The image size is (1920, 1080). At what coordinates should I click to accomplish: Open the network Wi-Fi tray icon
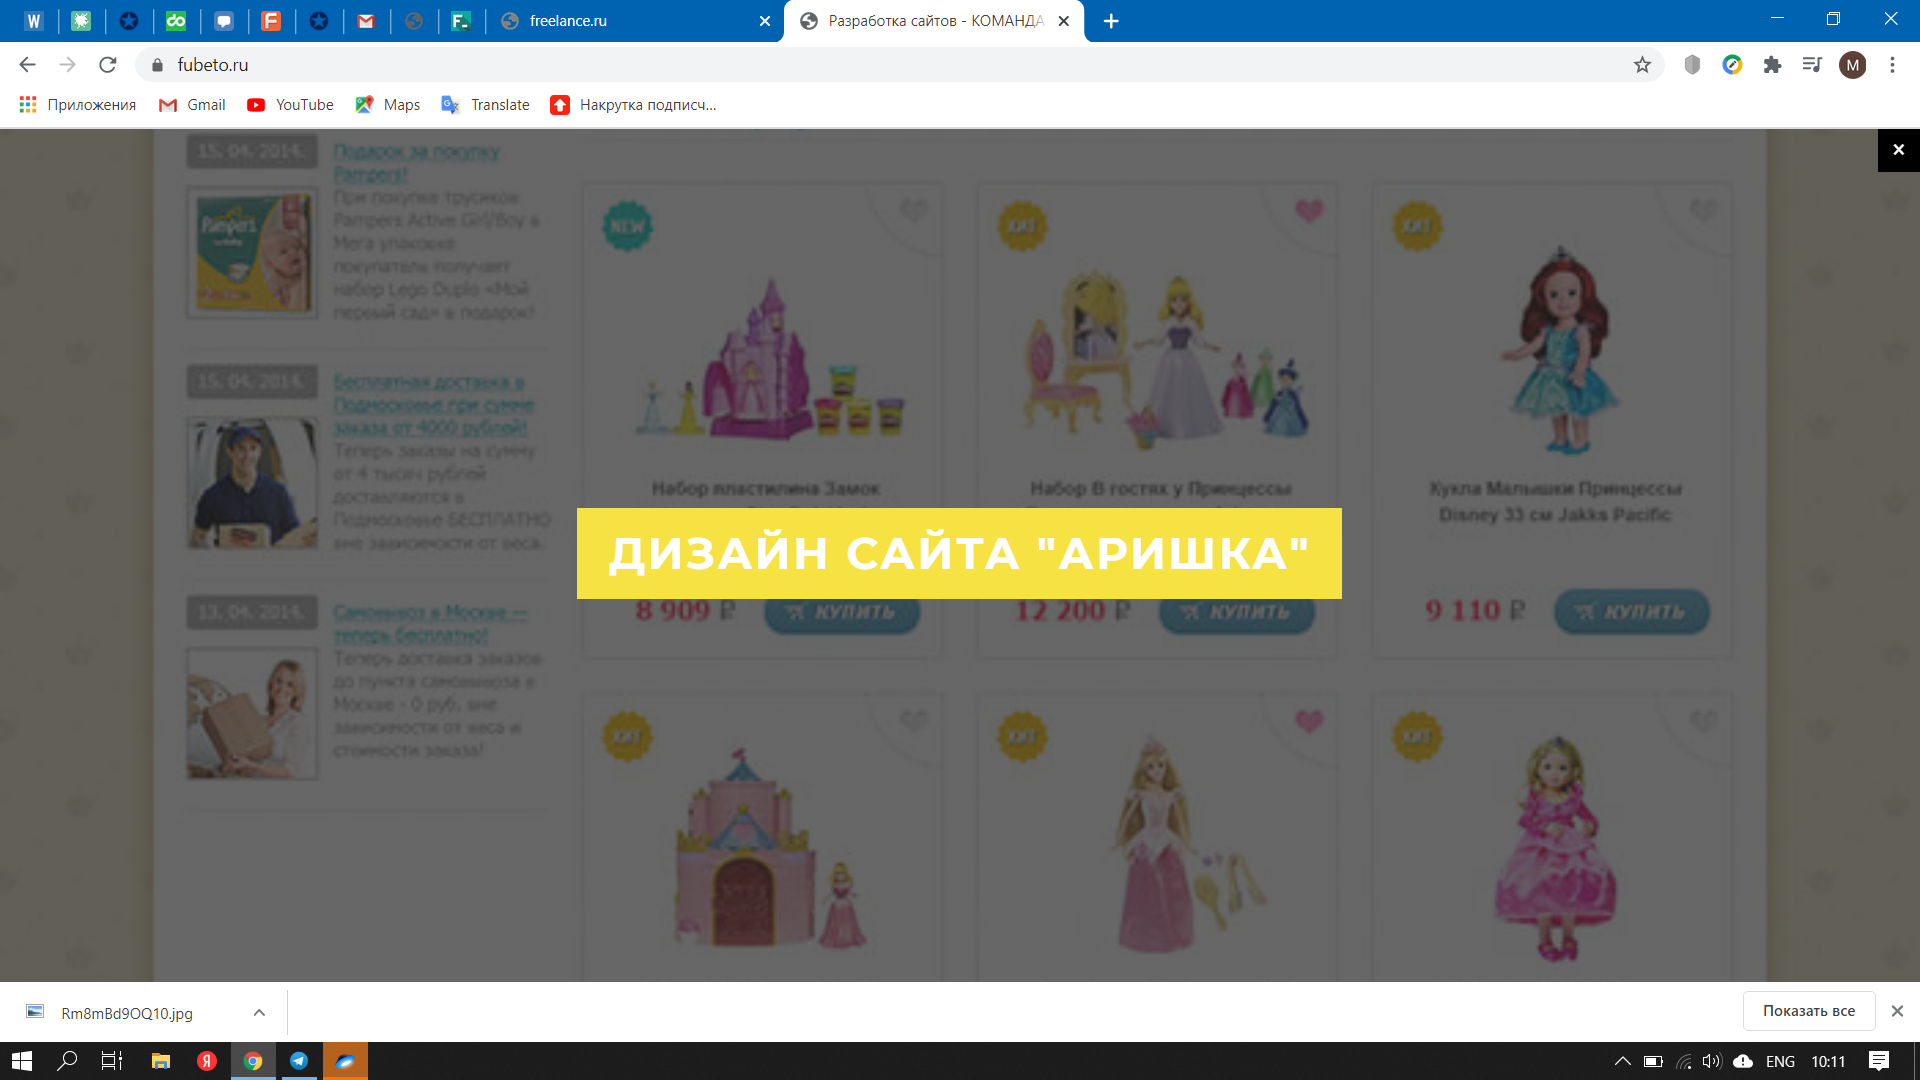point(1684,1061)
